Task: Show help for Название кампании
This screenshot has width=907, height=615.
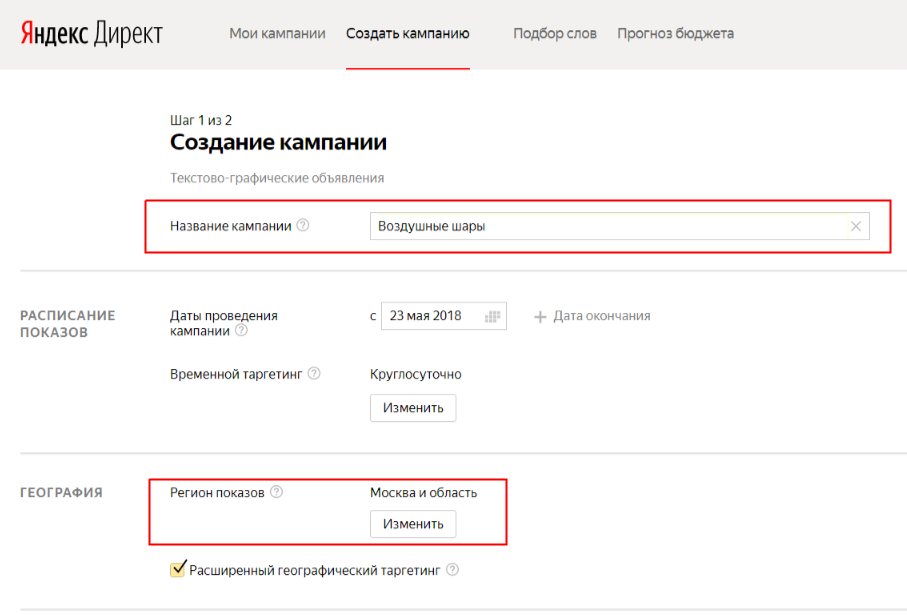Action: (x=303, y=226)
